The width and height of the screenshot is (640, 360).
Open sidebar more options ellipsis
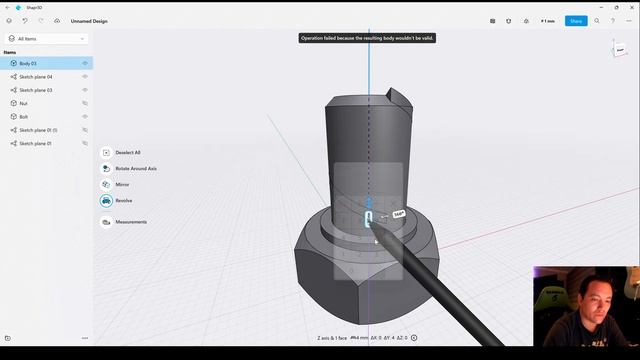[x=85, y=338]
